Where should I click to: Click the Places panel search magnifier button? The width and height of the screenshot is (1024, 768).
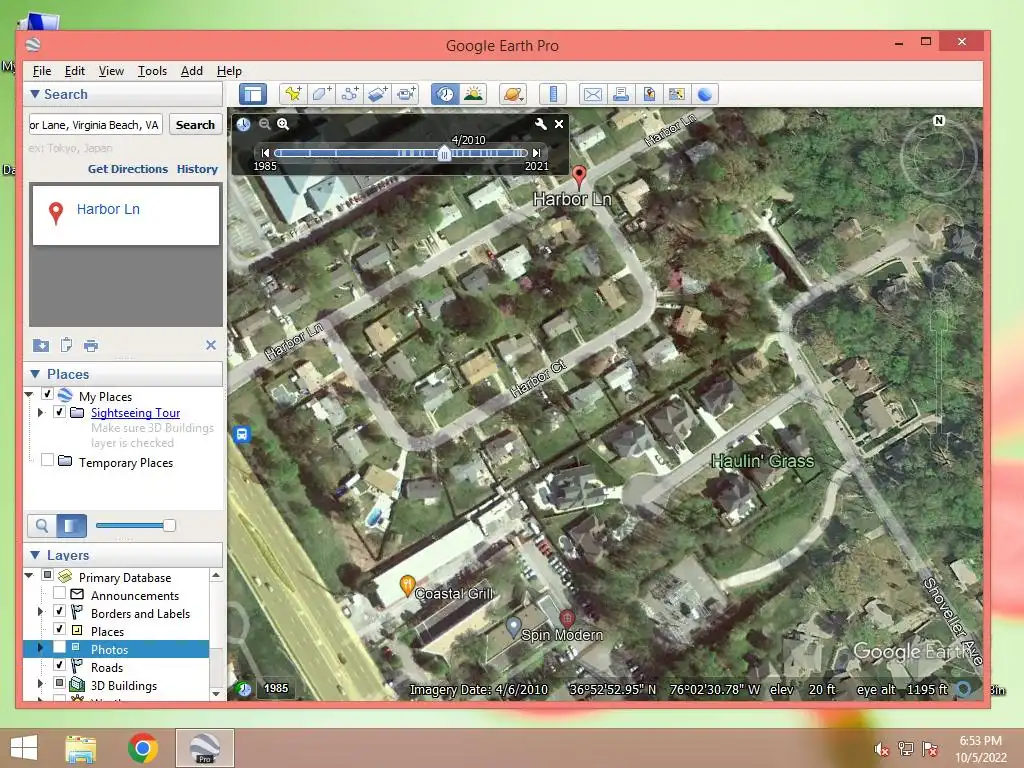pos(42,525)
